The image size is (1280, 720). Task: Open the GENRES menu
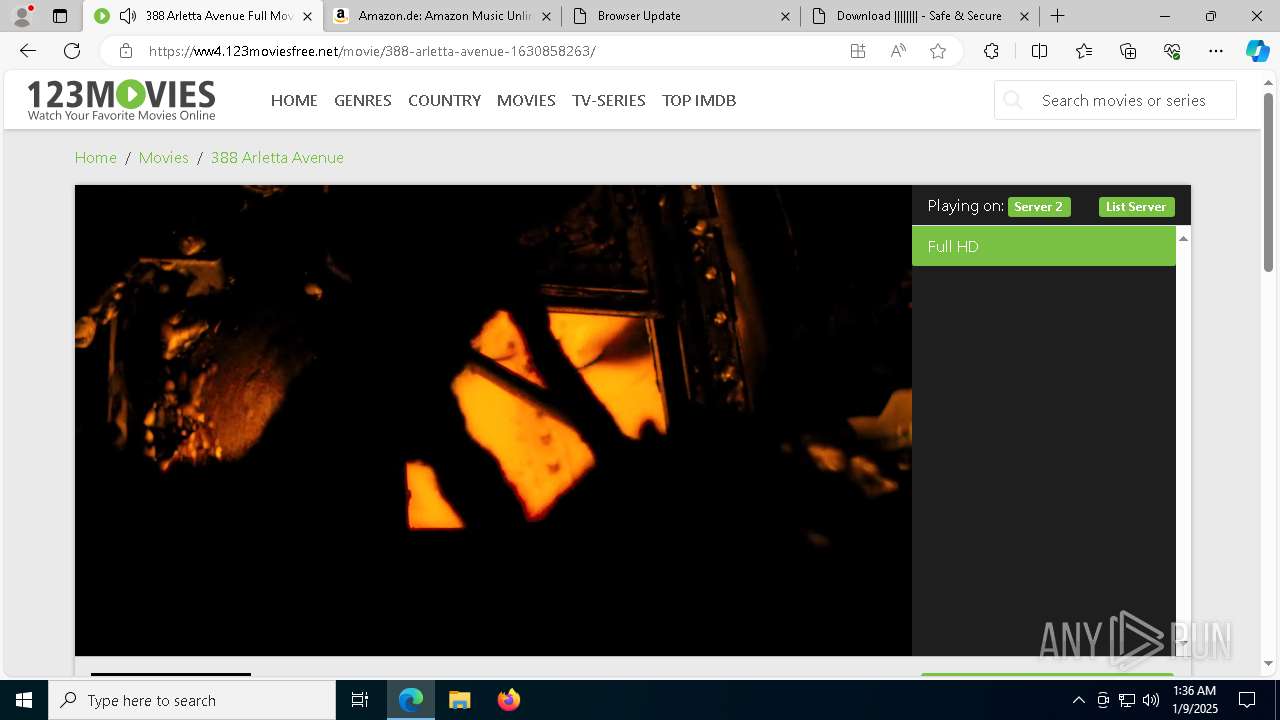pyautogui.click(x=363, y=100)
